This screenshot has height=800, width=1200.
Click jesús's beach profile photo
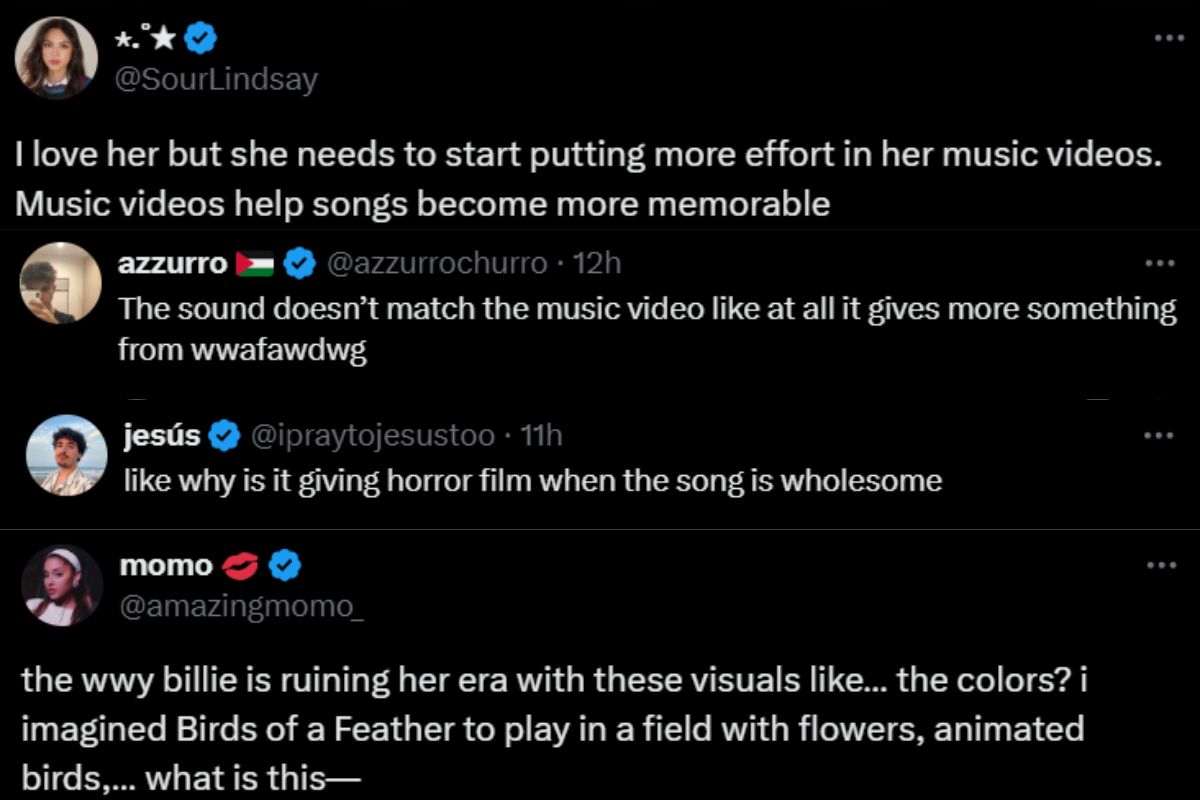tap(67, 455)
